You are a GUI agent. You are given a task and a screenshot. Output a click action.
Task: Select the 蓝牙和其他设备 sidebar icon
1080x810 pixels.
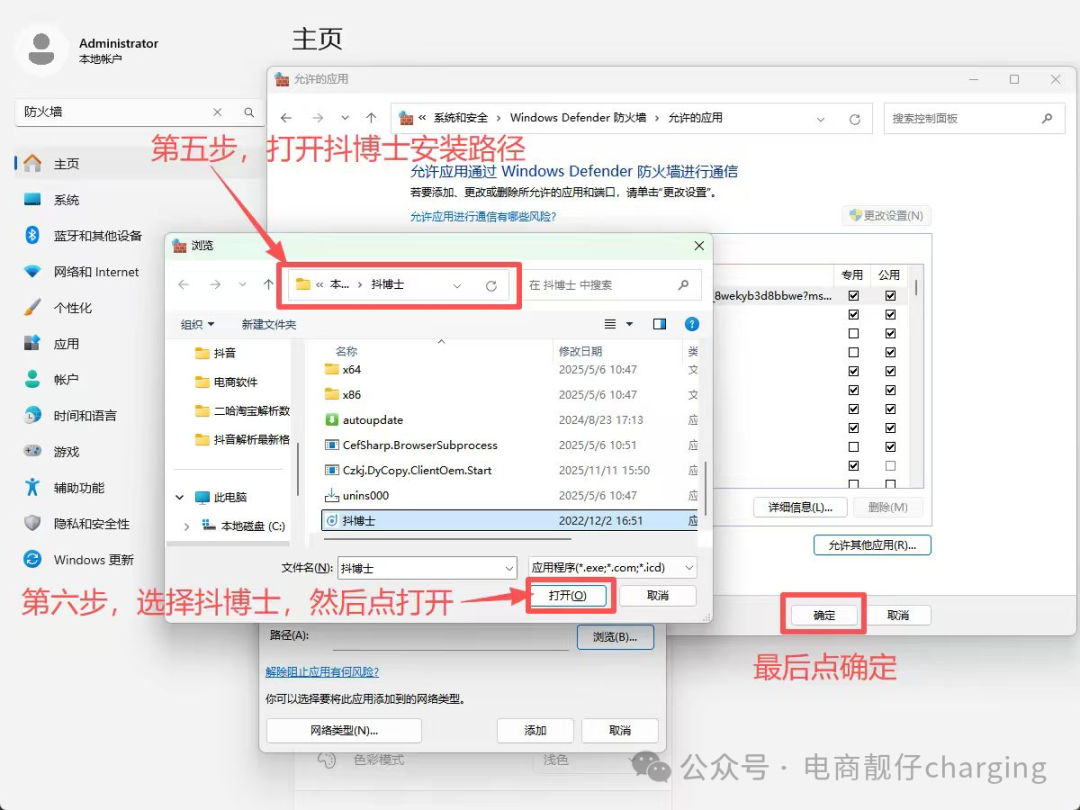coord(30,235)
